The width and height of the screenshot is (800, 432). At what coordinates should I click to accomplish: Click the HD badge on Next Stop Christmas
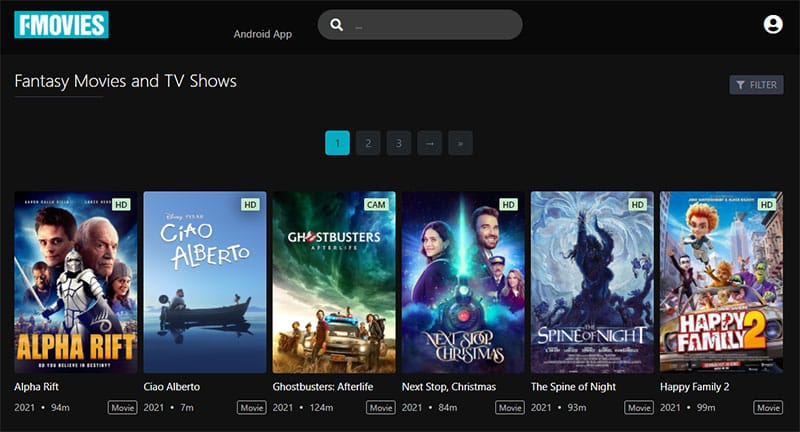508,205
